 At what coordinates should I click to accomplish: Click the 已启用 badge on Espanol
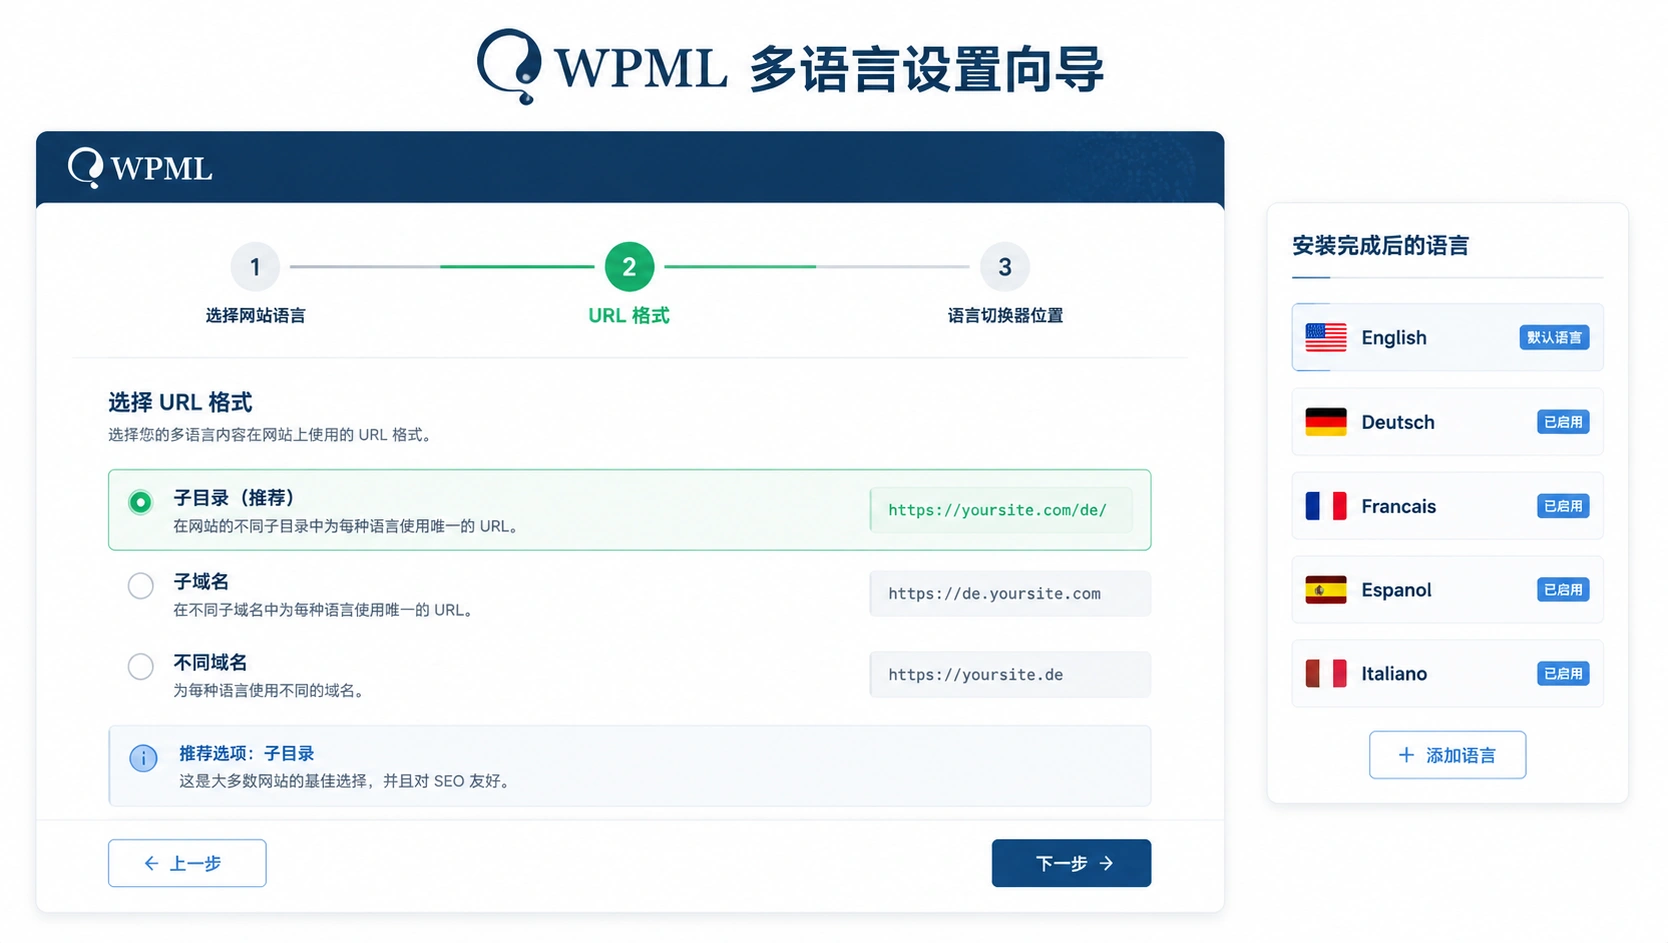click(x=1563, y=590)
